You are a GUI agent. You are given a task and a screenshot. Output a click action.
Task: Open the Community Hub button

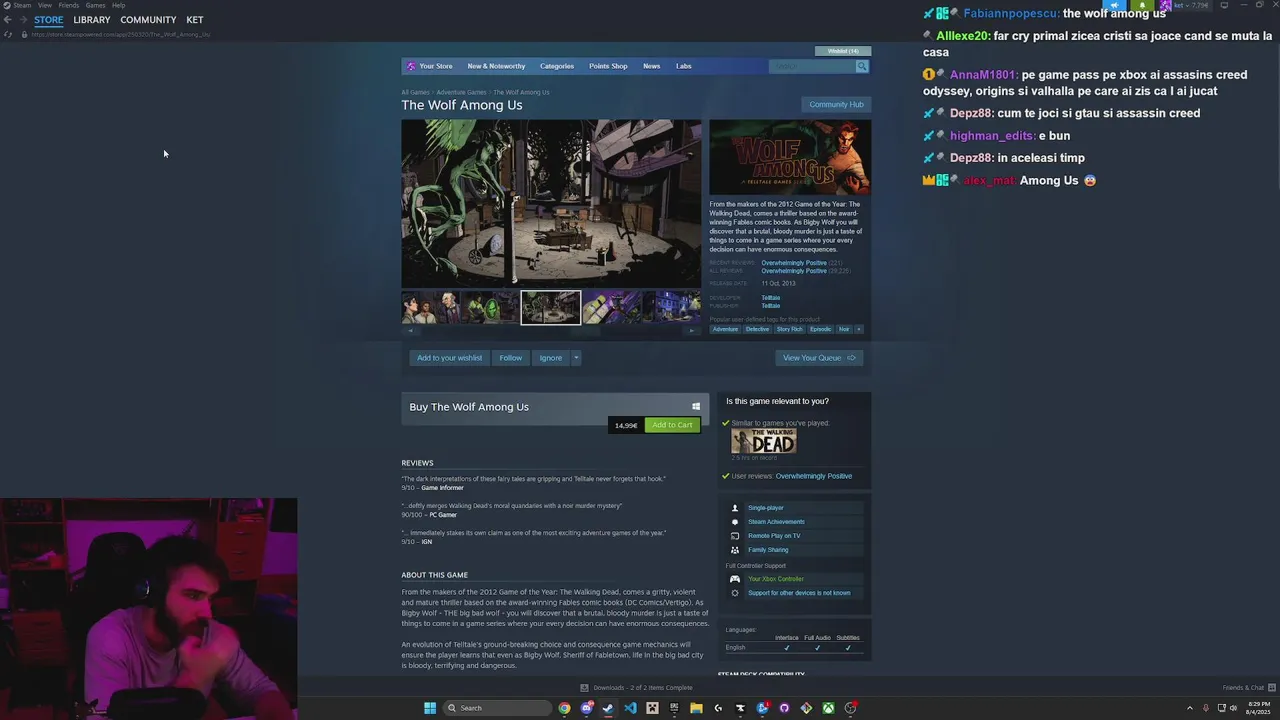point(836,104)
